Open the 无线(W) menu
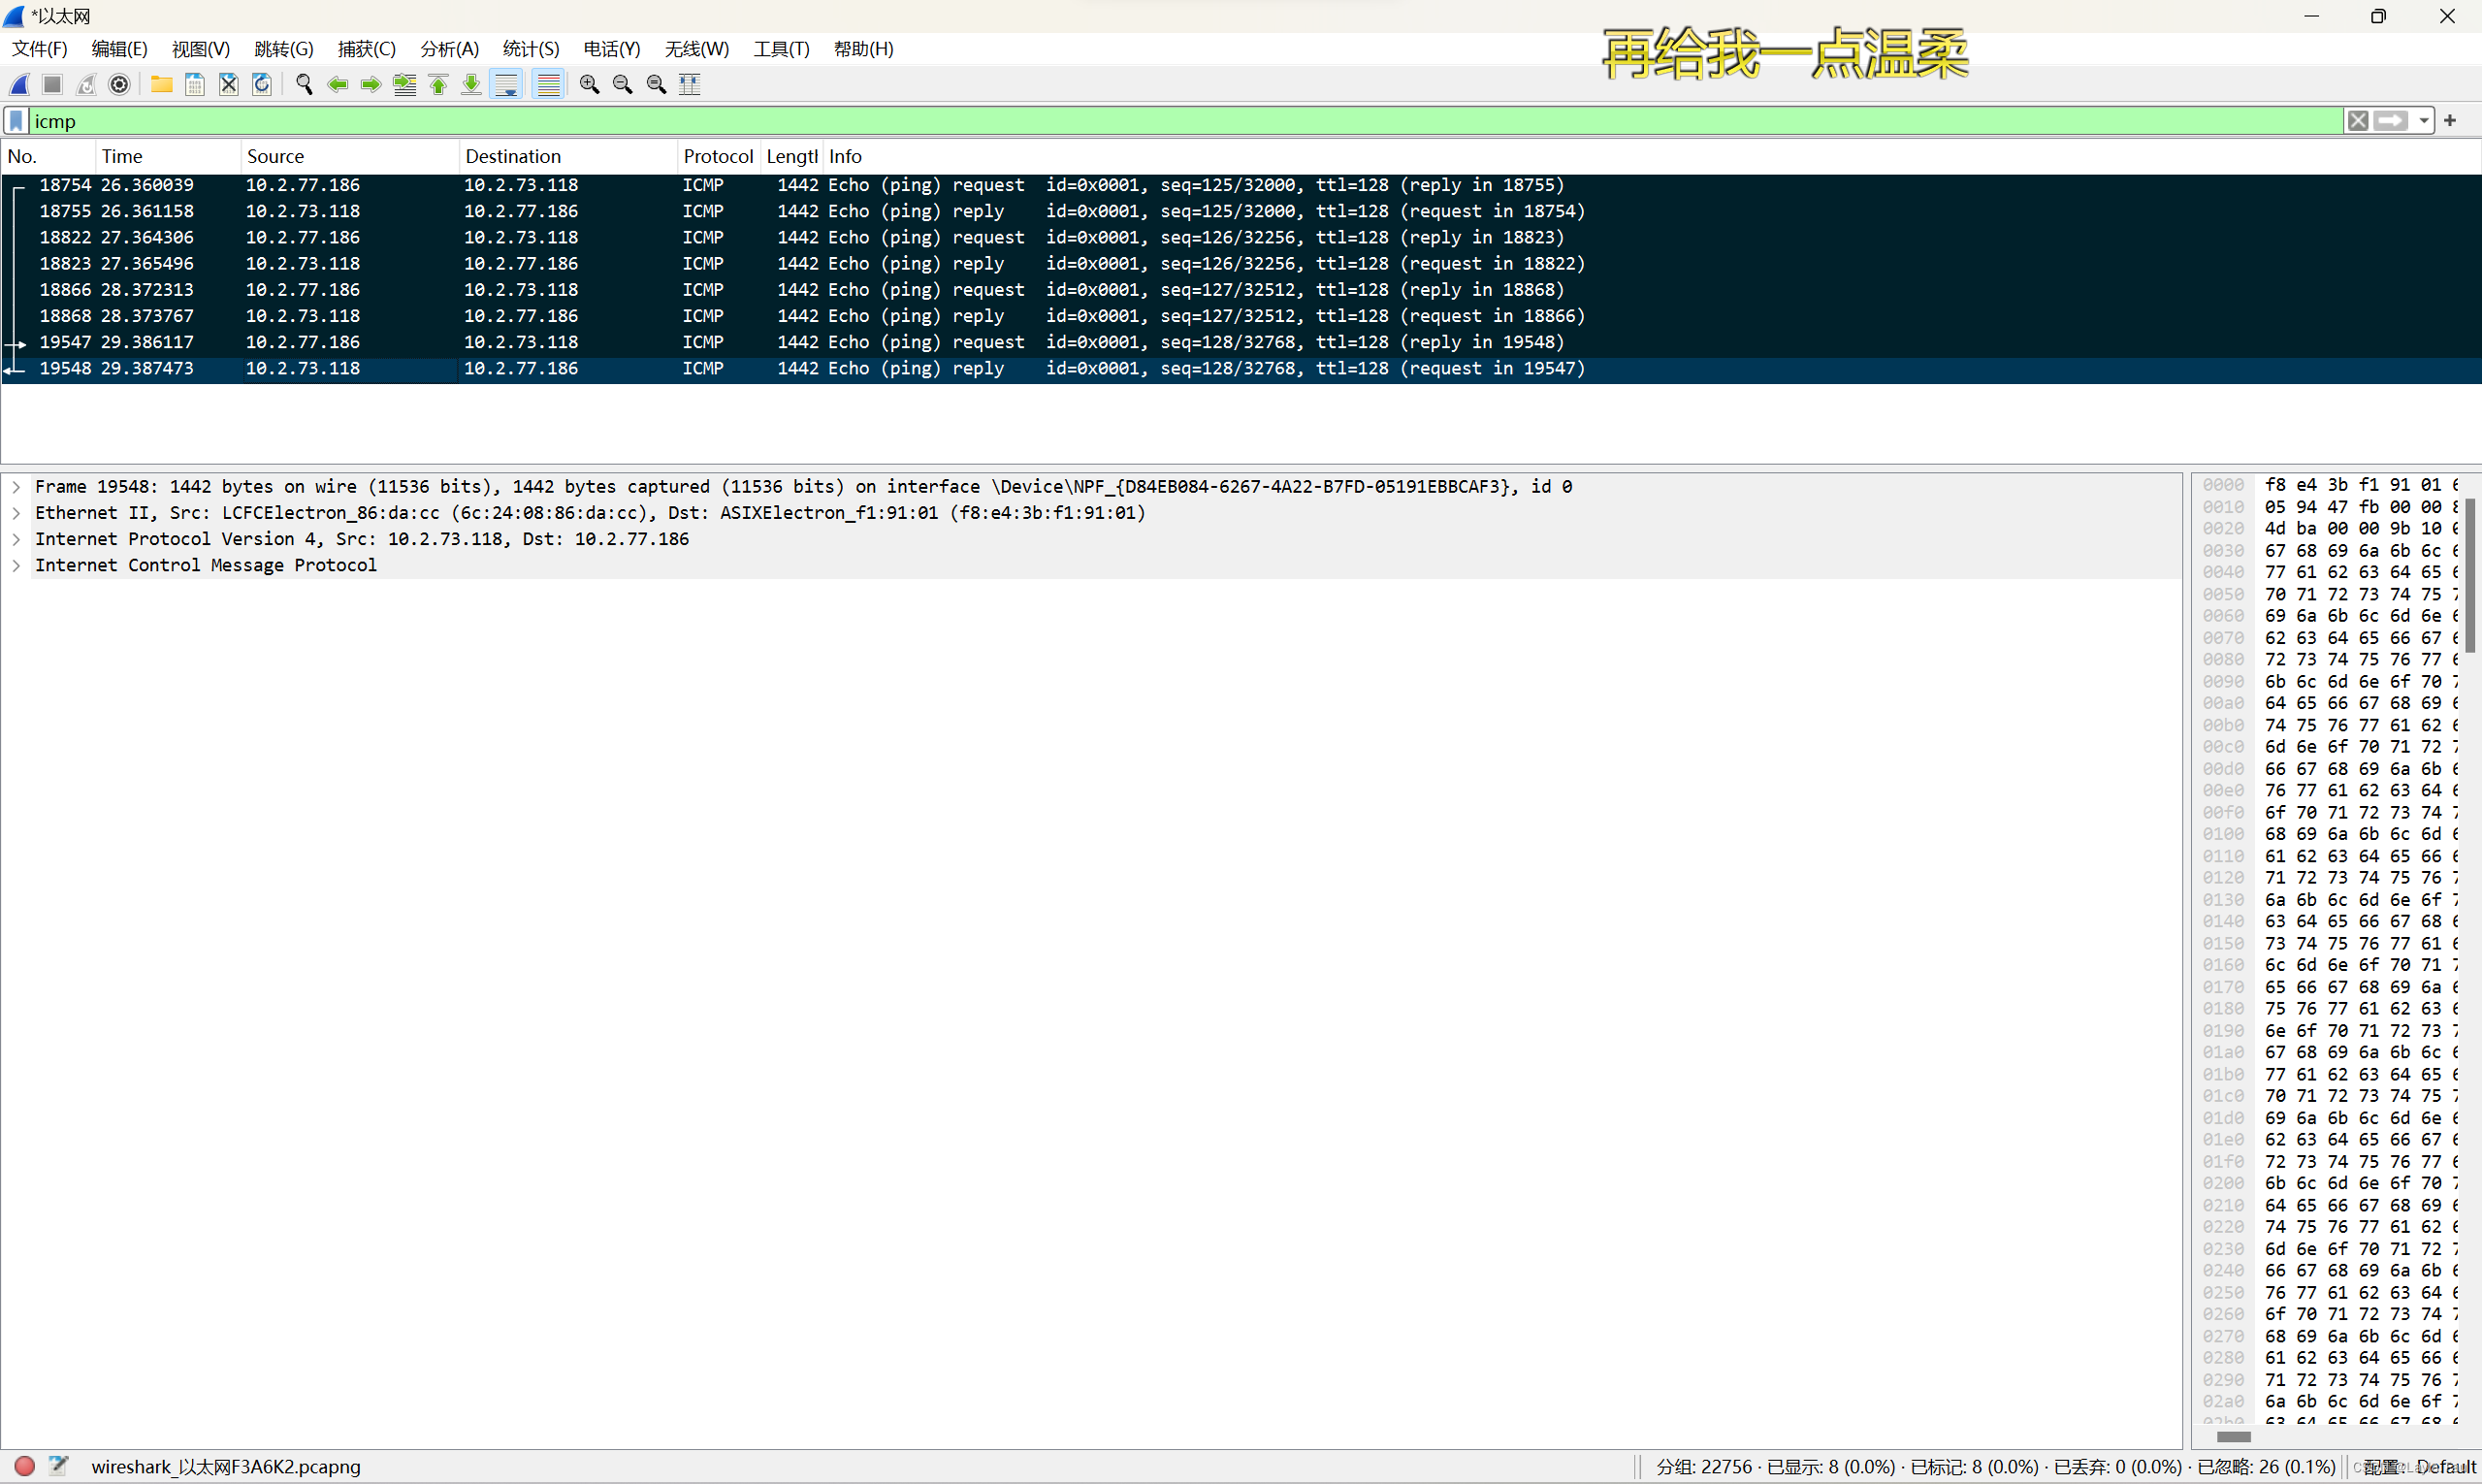The width and height of the screenshot is (2482, 1484). click(x=697, y=49)
